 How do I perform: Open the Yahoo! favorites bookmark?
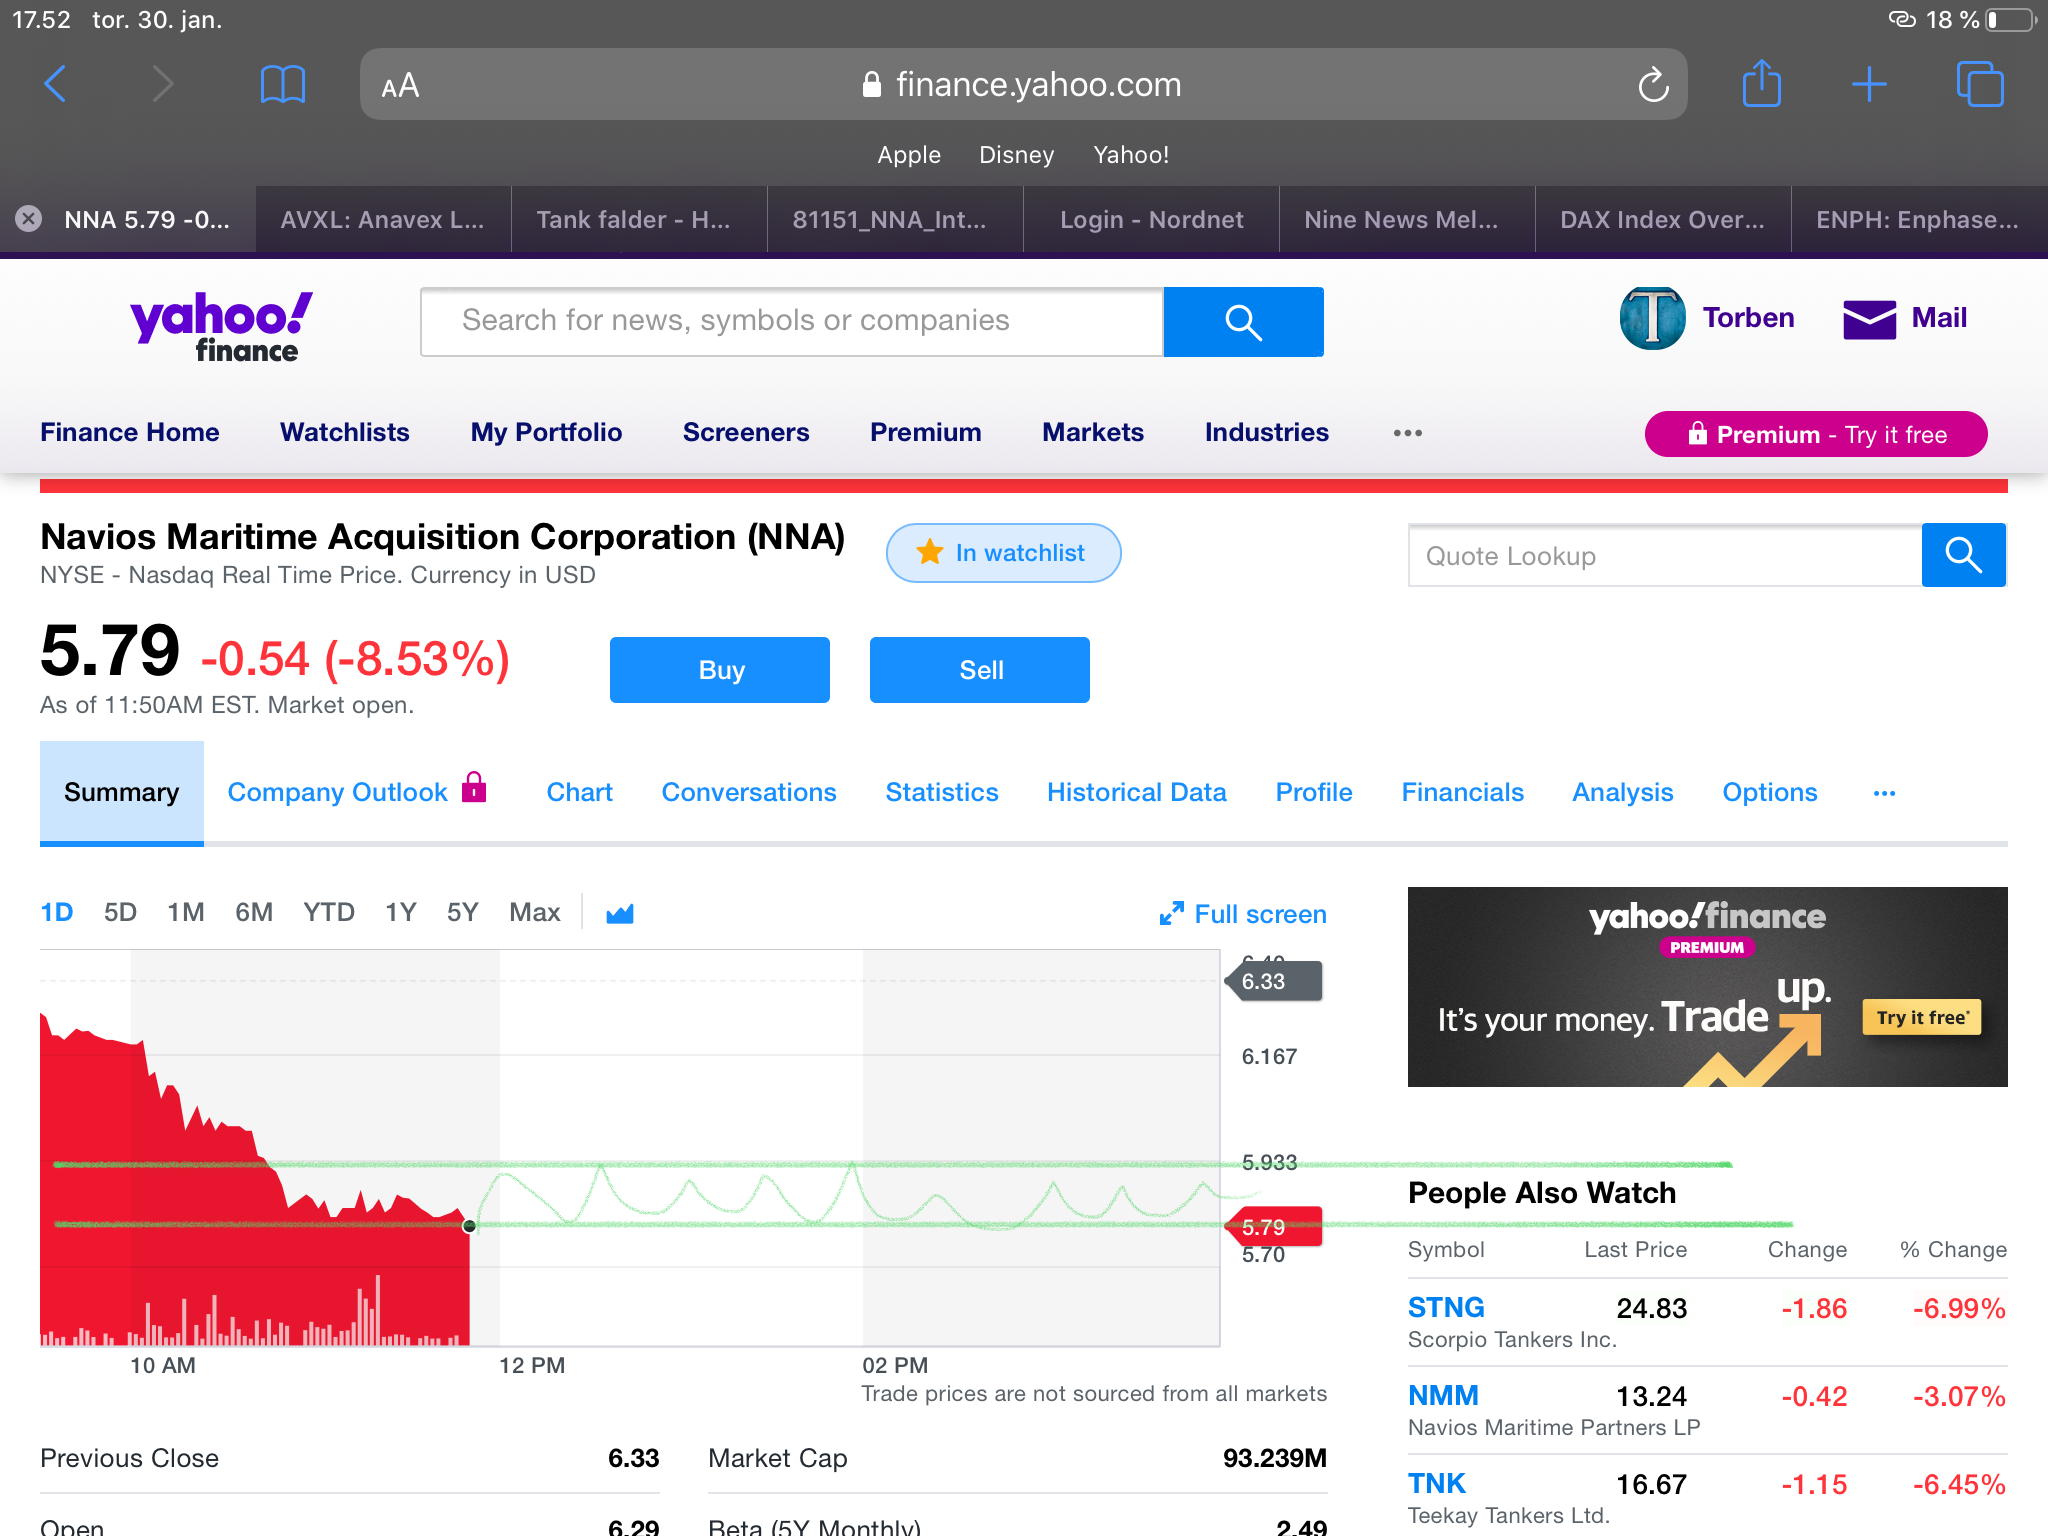(1130, 155)
